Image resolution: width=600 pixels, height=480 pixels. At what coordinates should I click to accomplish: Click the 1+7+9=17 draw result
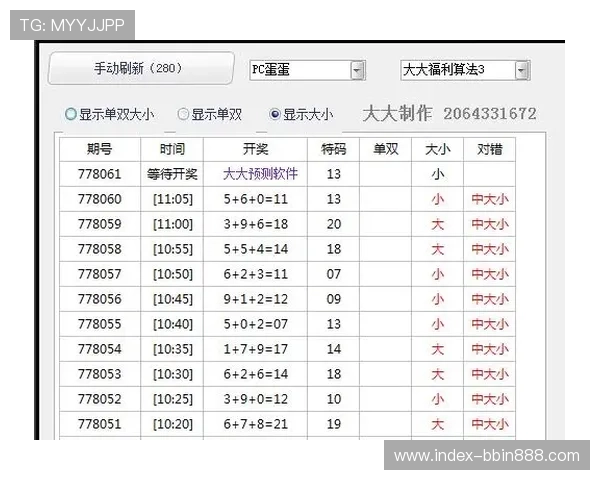[255, 349]
